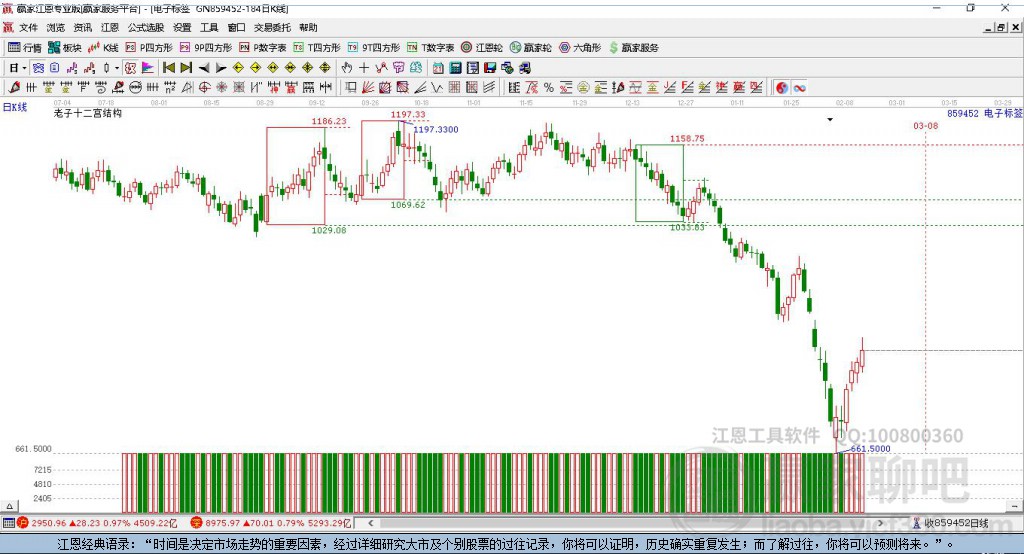Click the 老子十二宫结构 indicator title
This screenshot has height=554, width=1024.
[88, 113]
